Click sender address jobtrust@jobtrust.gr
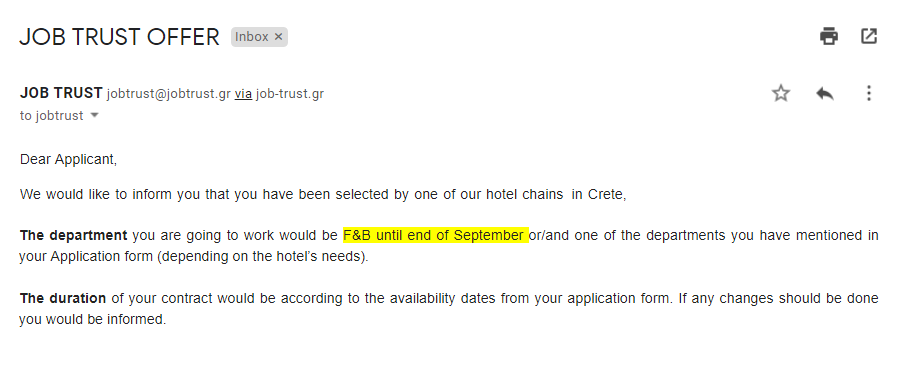906x379 pixels. coord(169,94)
